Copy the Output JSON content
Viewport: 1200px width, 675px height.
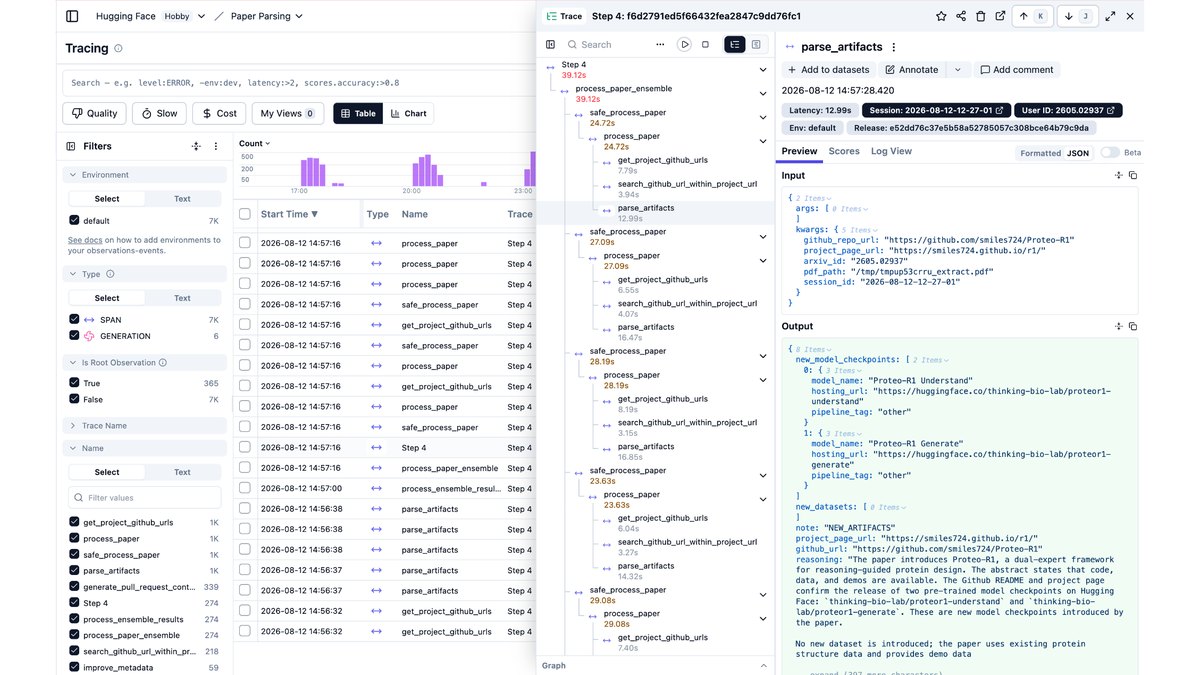(x=1133, y=326)
